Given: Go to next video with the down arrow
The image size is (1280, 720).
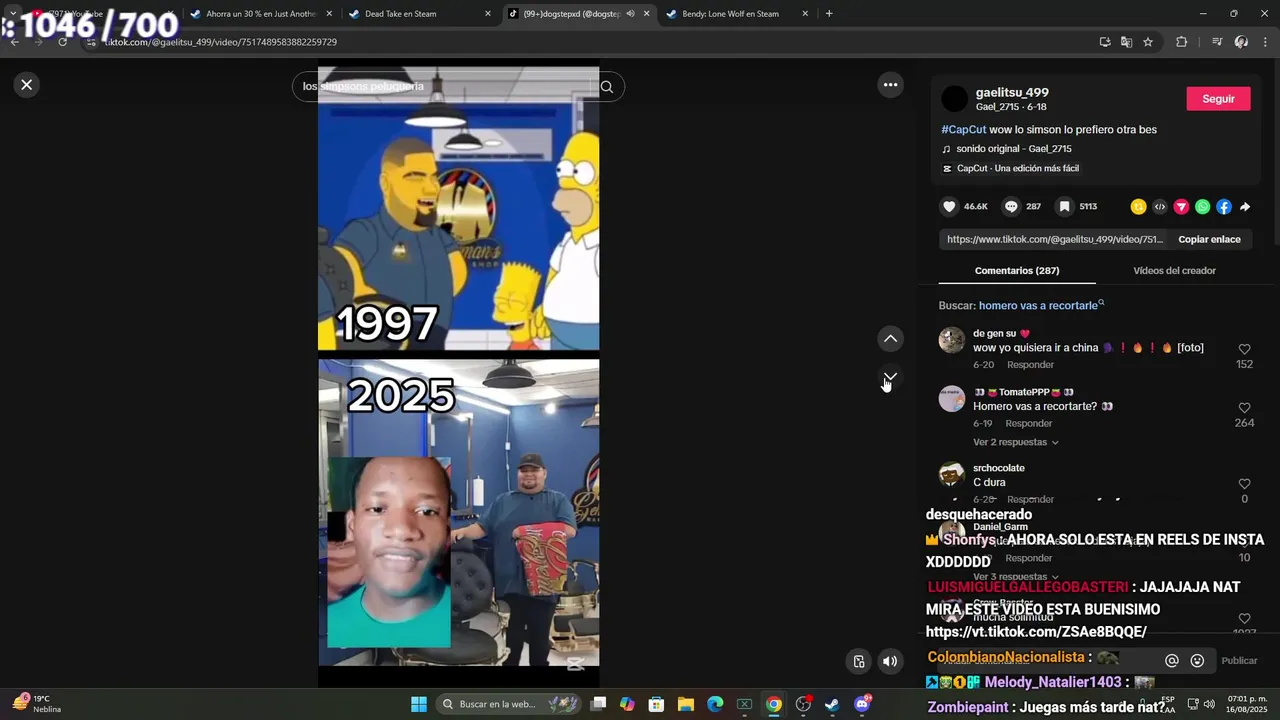Looking at the screenshot, I should [x=890, y=377].
